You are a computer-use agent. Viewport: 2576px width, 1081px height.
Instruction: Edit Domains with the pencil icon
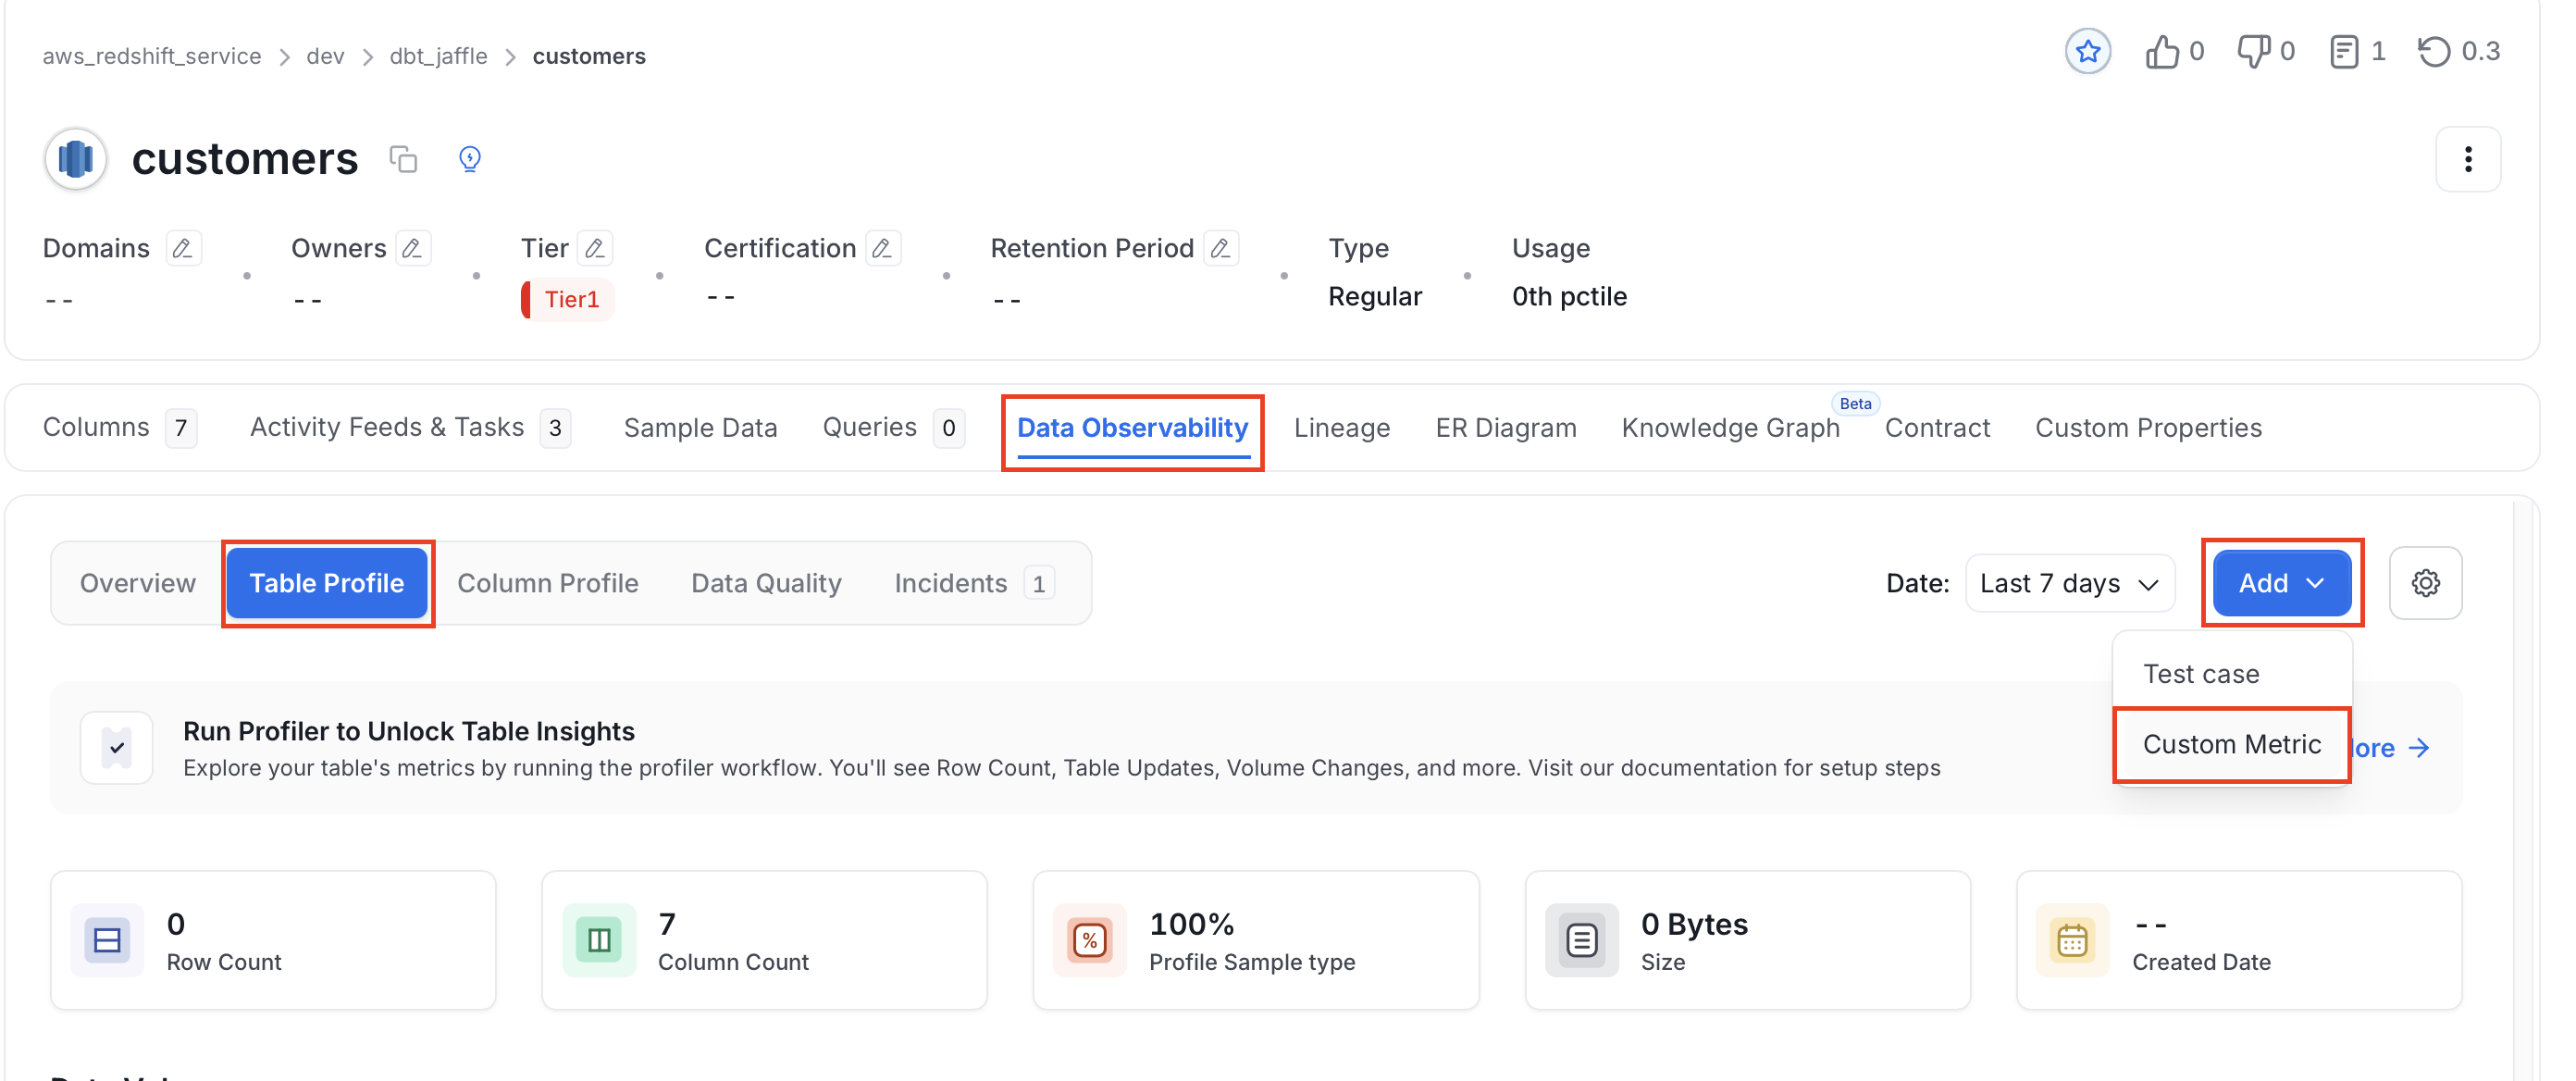182,248
